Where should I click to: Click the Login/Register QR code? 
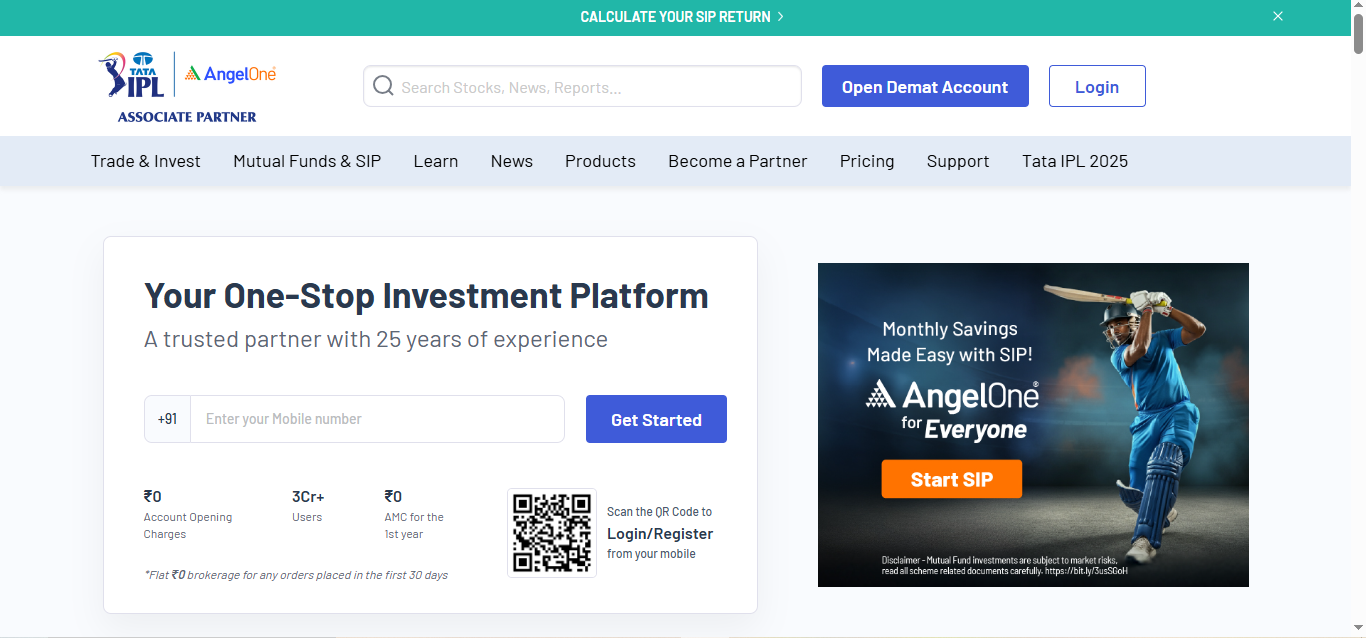552,533
